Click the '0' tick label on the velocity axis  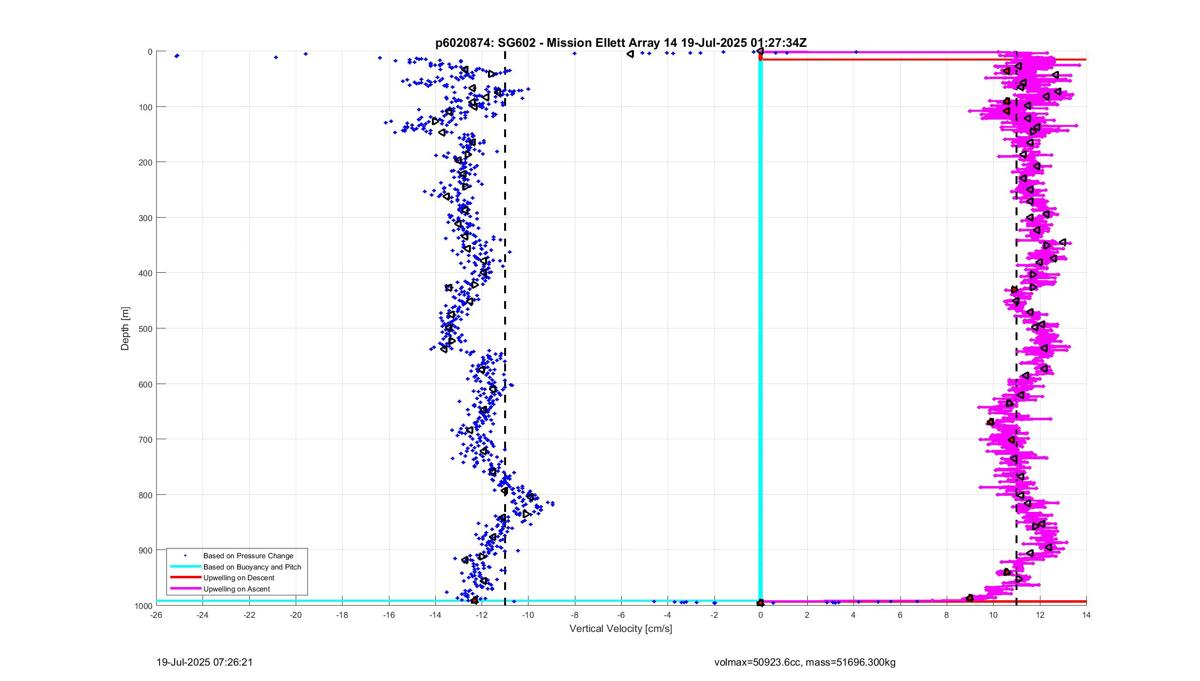tap(761, 615)
